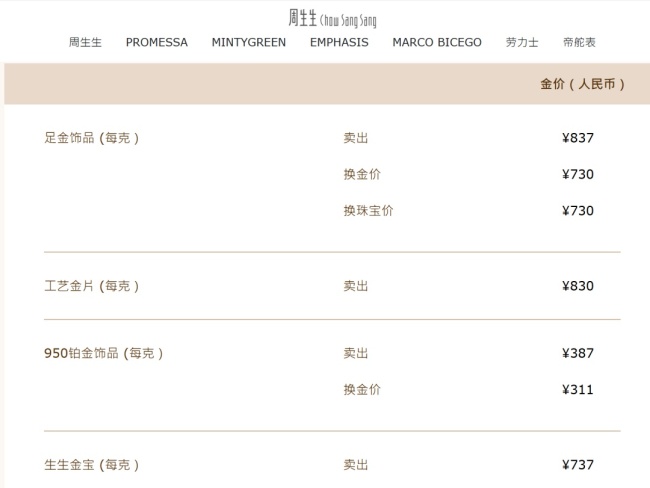Click the 换珠宝价 label
This screenshot has height=488, width=650.
click(x=369, y=211)
